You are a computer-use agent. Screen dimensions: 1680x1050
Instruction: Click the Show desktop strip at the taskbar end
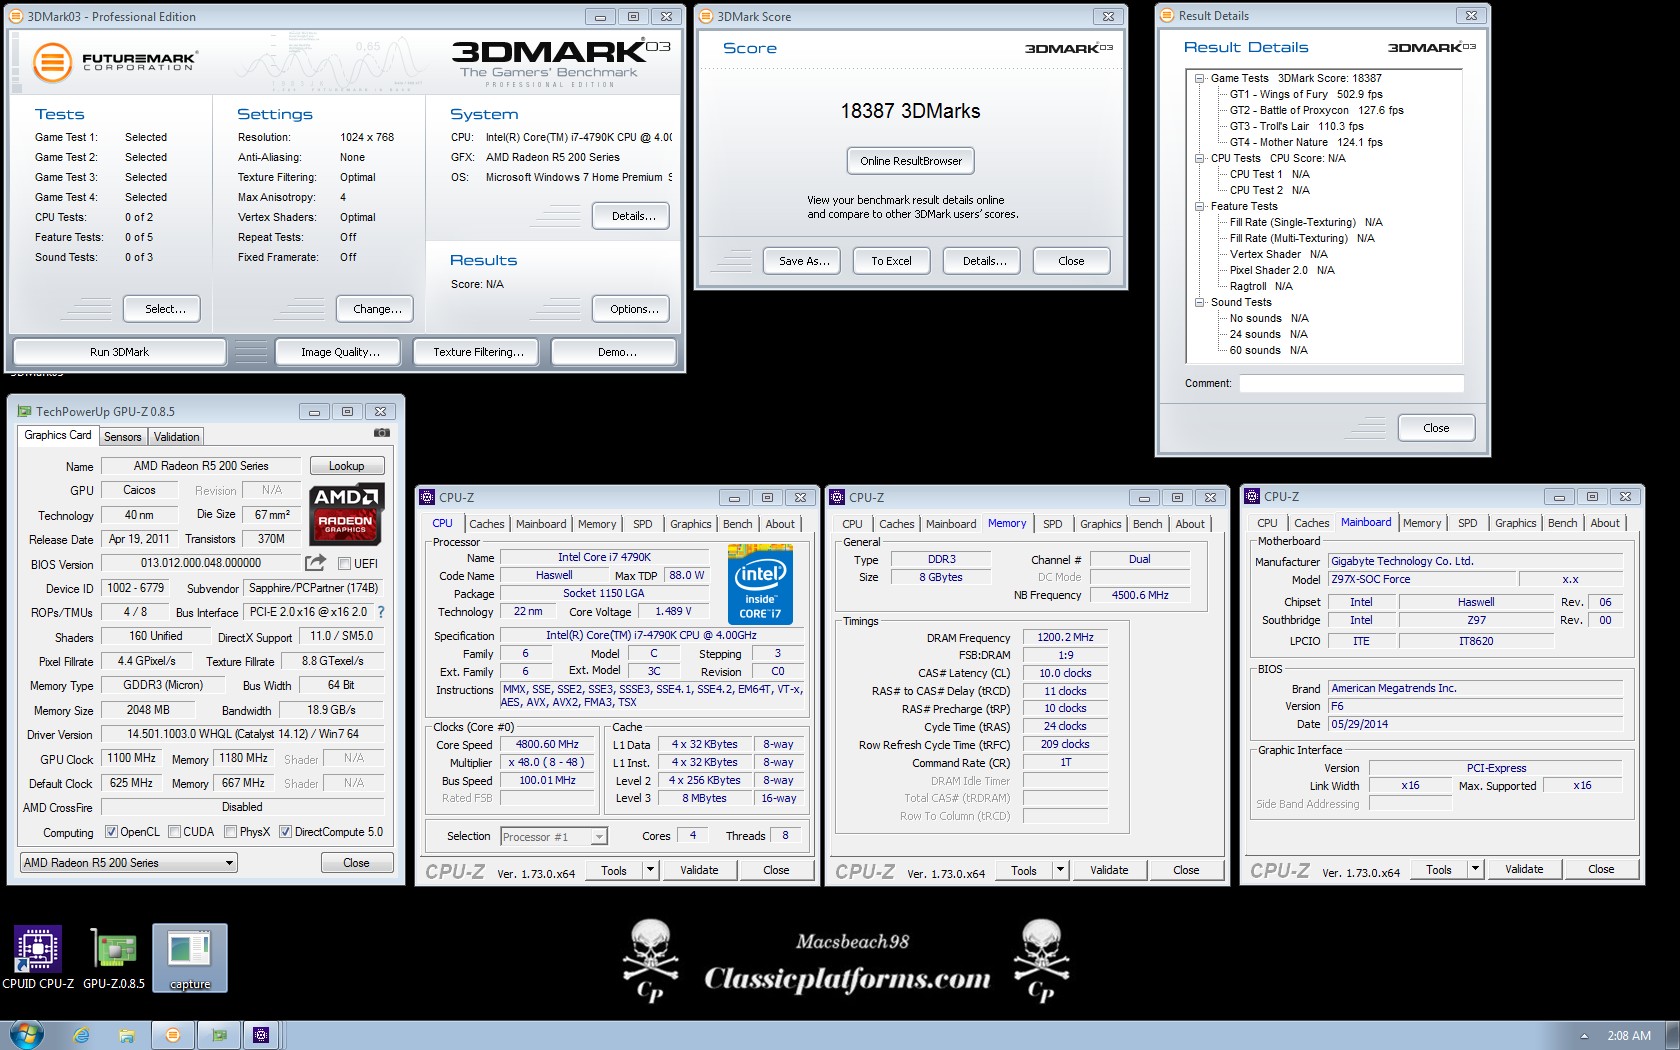tap(1673, 1036)
